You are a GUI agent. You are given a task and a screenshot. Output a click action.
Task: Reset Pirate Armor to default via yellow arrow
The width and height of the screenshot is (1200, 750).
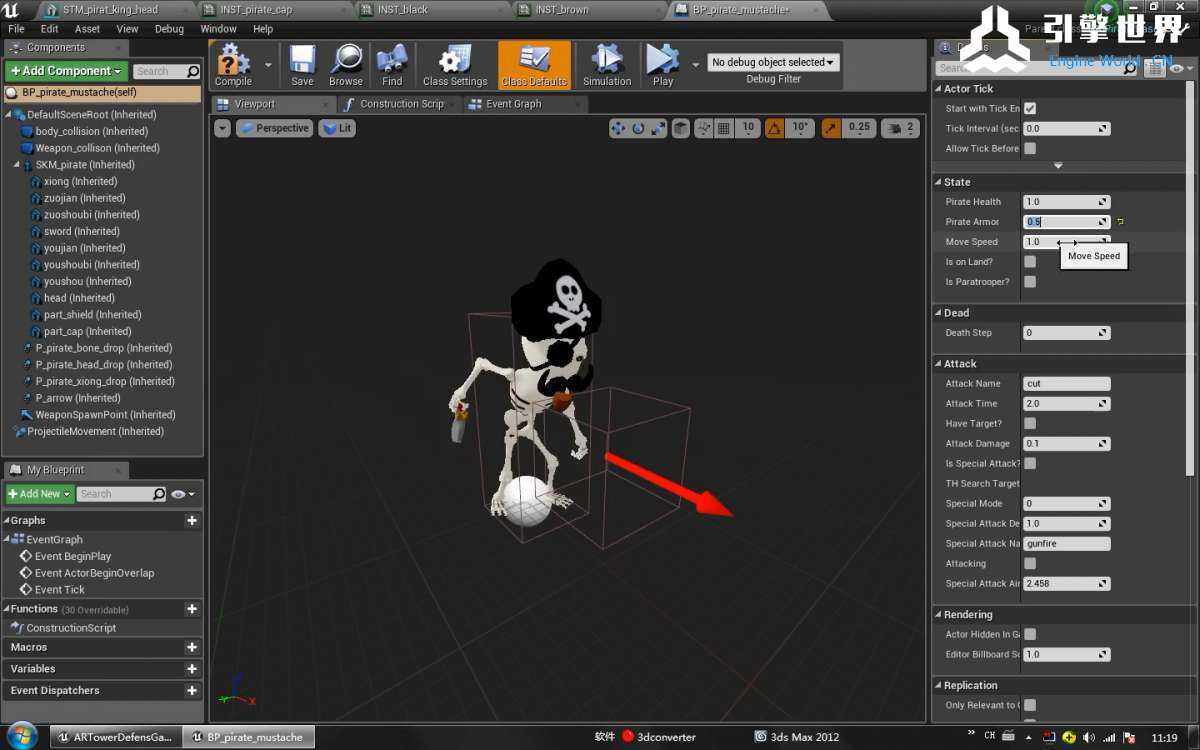(1120, 222)
